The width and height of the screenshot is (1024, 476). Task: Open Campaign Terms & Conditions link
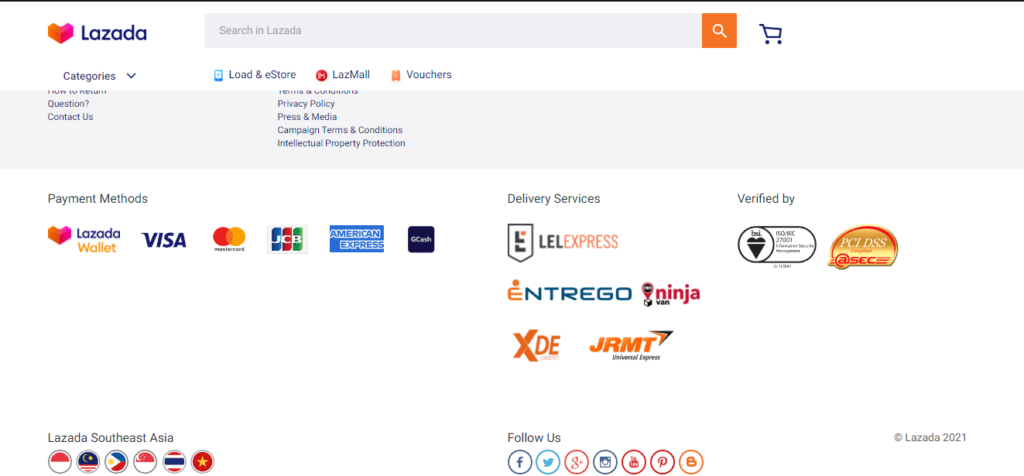[340, 130]
